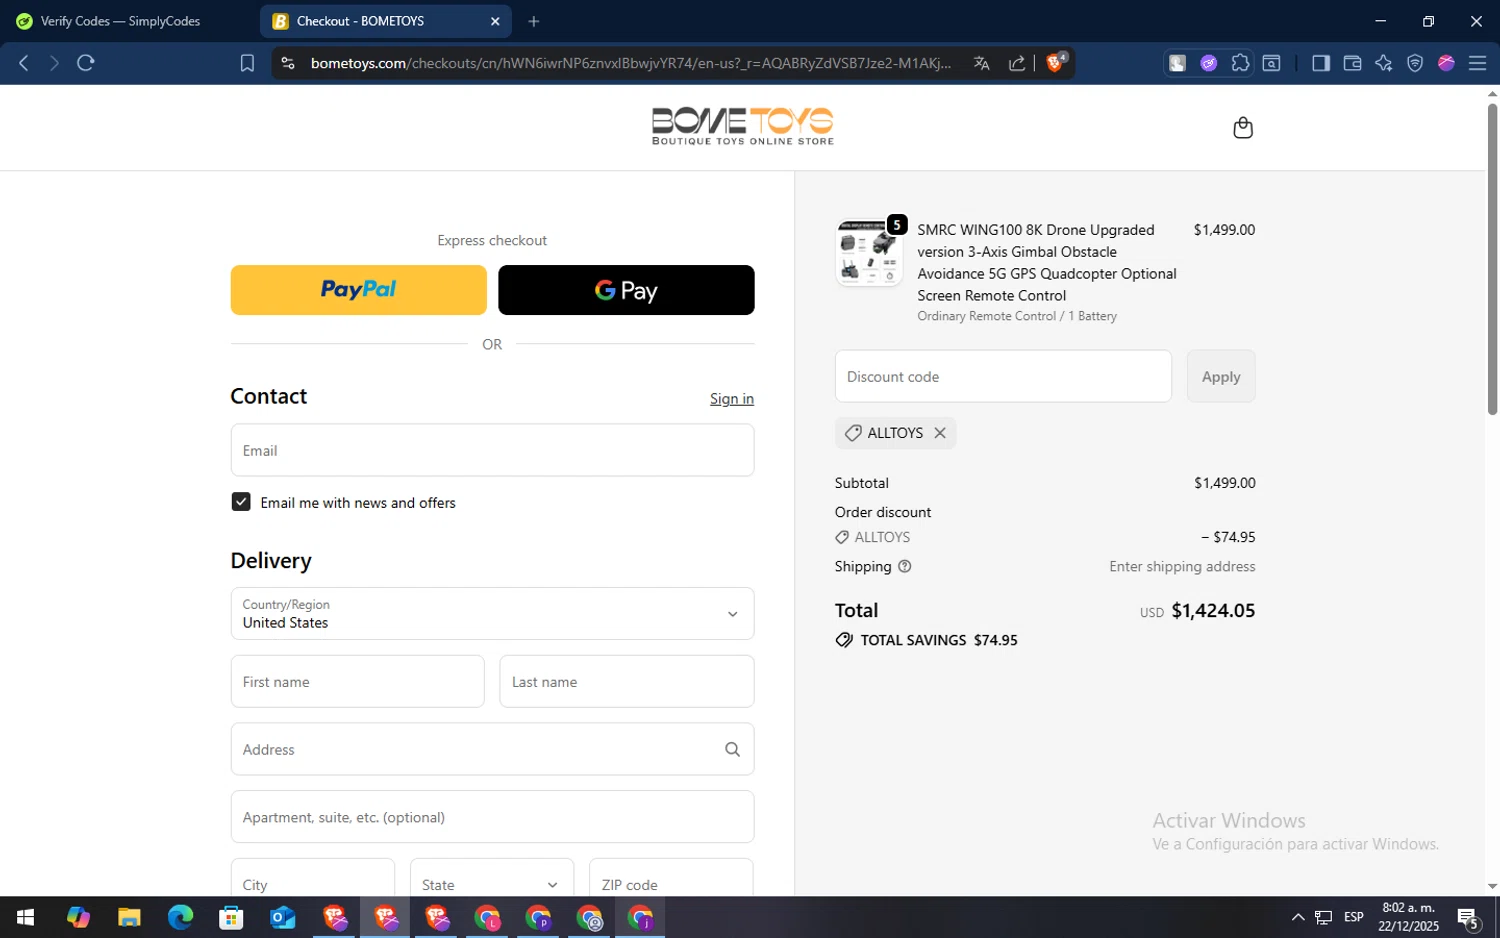Select the Checkout - BOMETOYS tab
1500x938 pixels.
tap(385, 21)
